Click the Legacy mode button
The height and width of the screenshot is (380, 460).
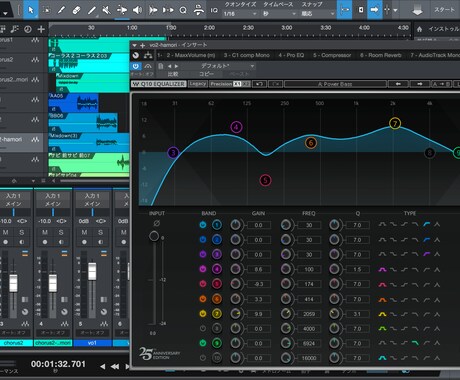pos(198,84)
